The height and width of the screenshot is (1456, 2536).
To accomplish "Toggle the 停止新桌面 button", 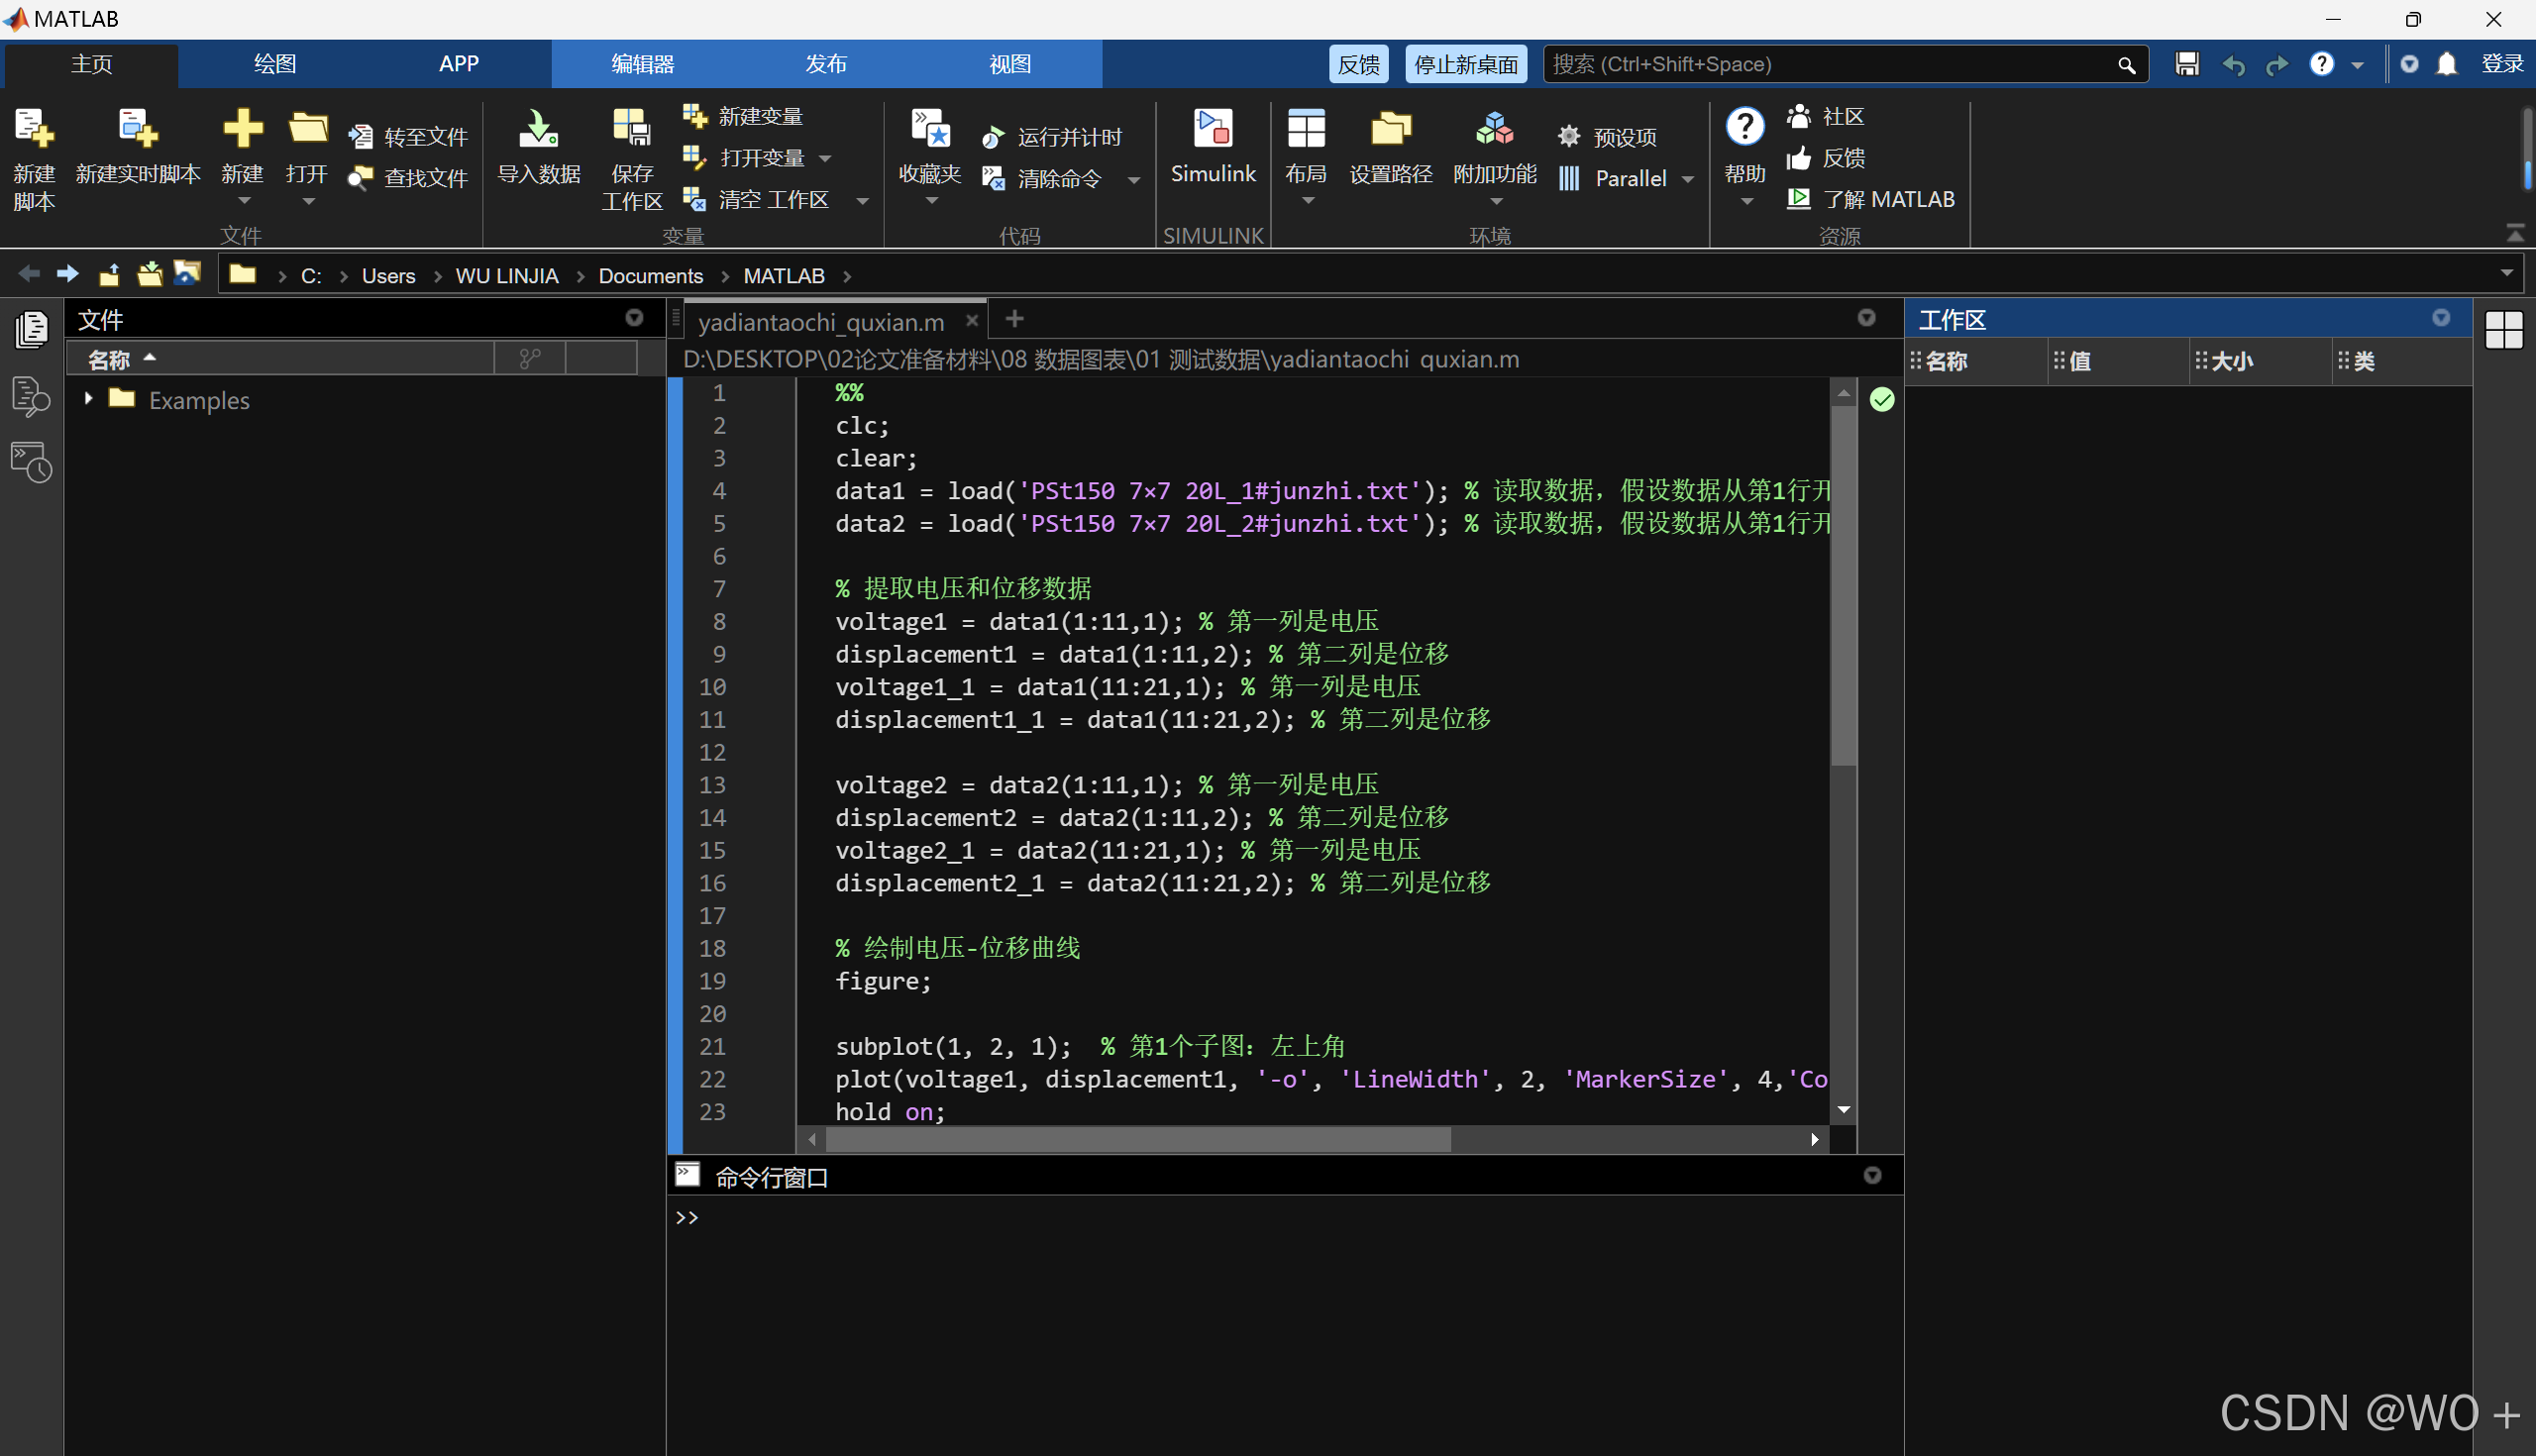I will (1465, 65).
